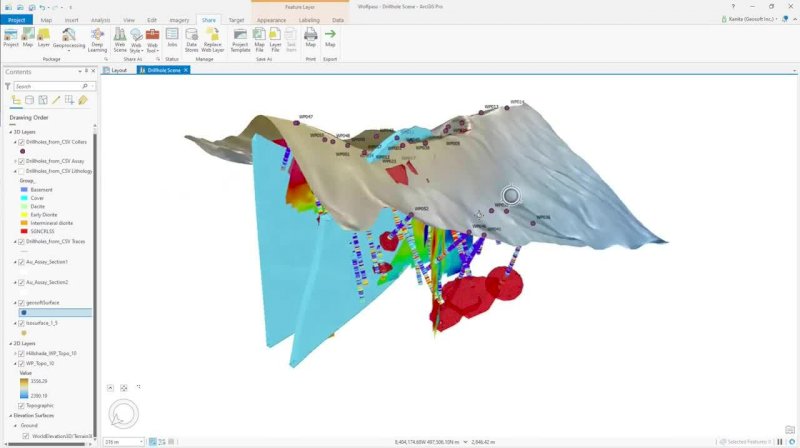Click the Contents search field
800x448 pixels.
coord(49,86)
